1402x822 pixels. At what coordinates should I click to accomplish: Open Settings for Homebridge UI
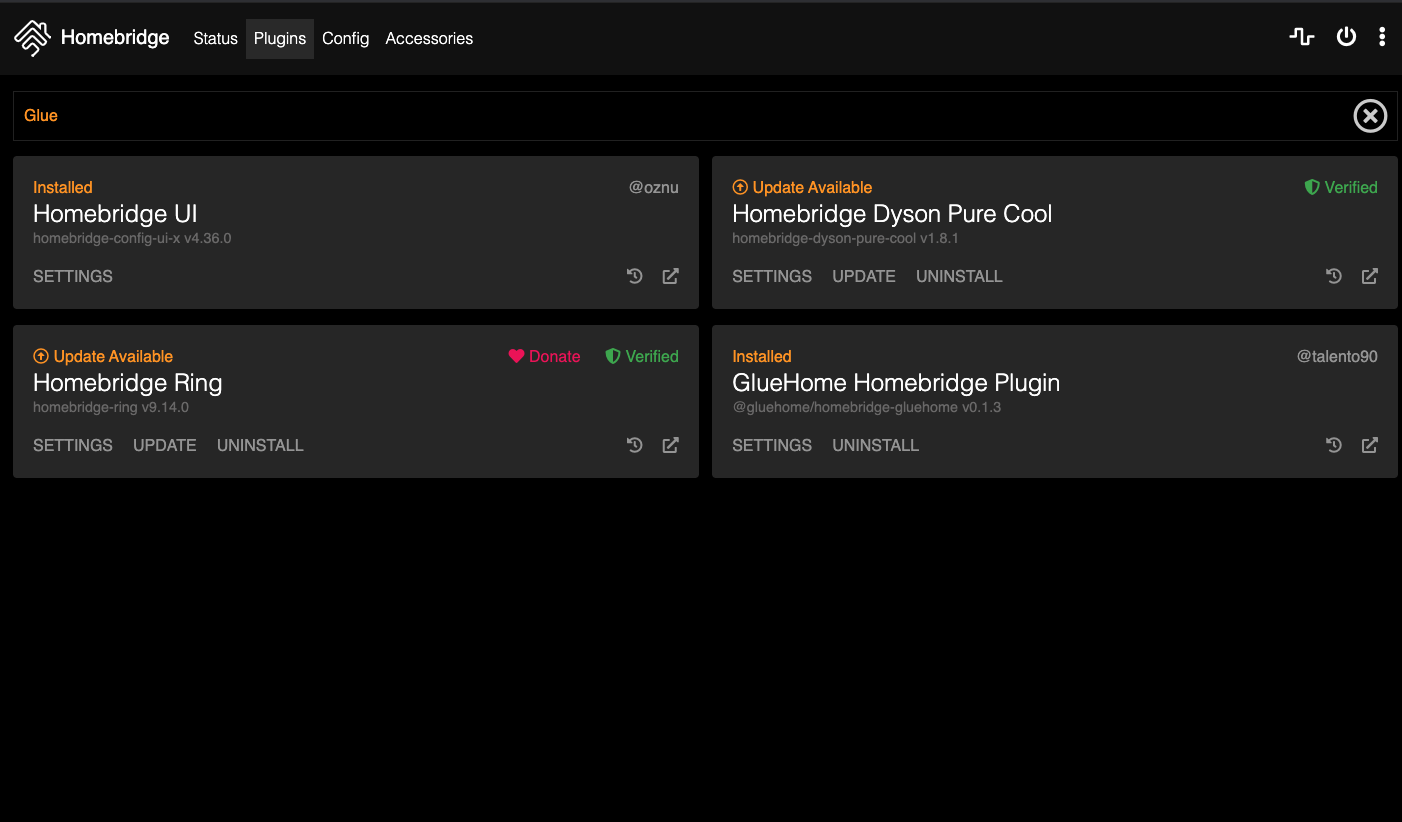[73, 276]
